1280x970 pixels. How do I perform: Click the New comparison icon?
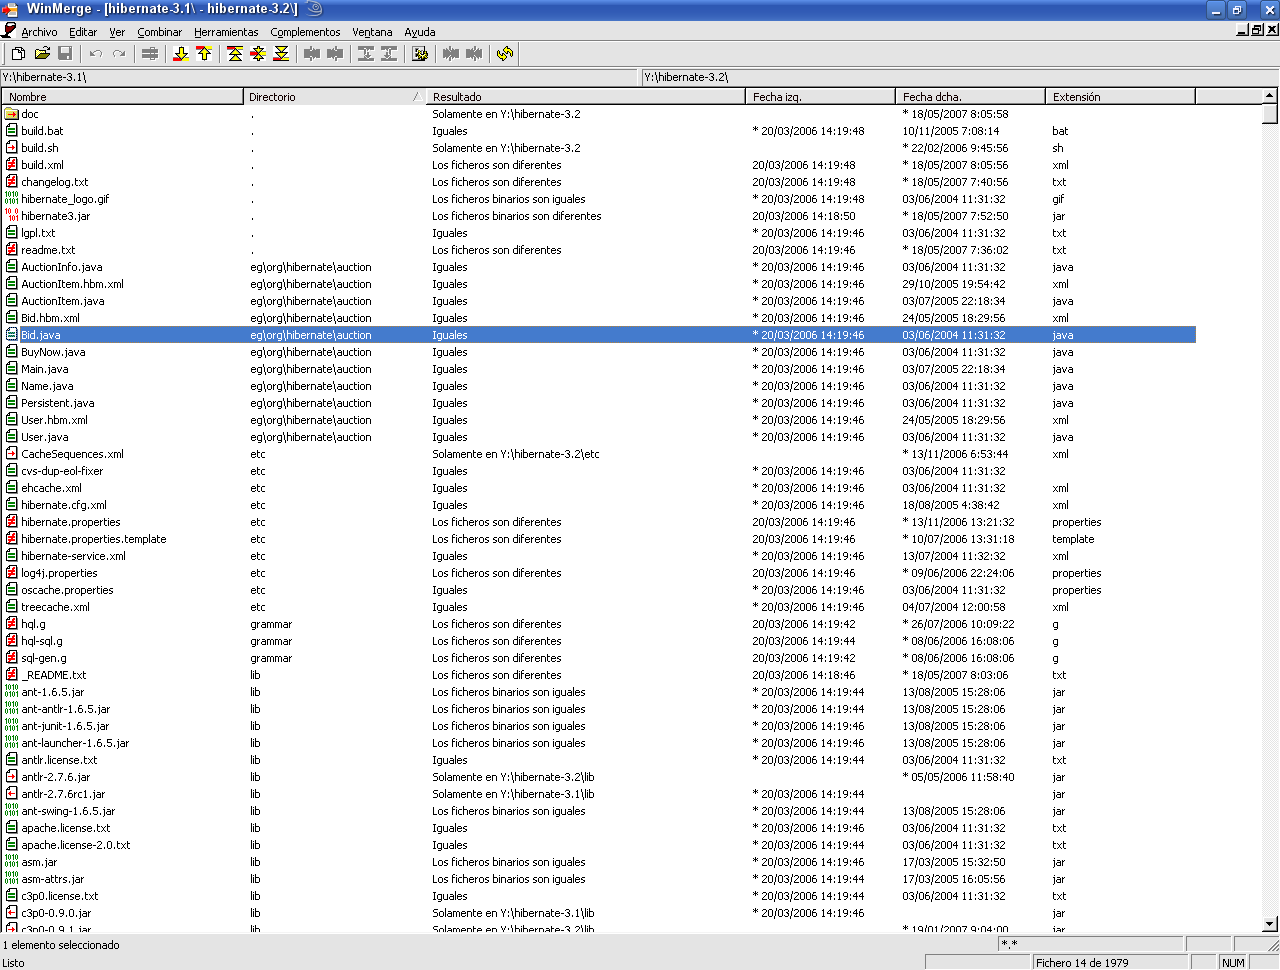pyautogui.click(x=17, y=54)
